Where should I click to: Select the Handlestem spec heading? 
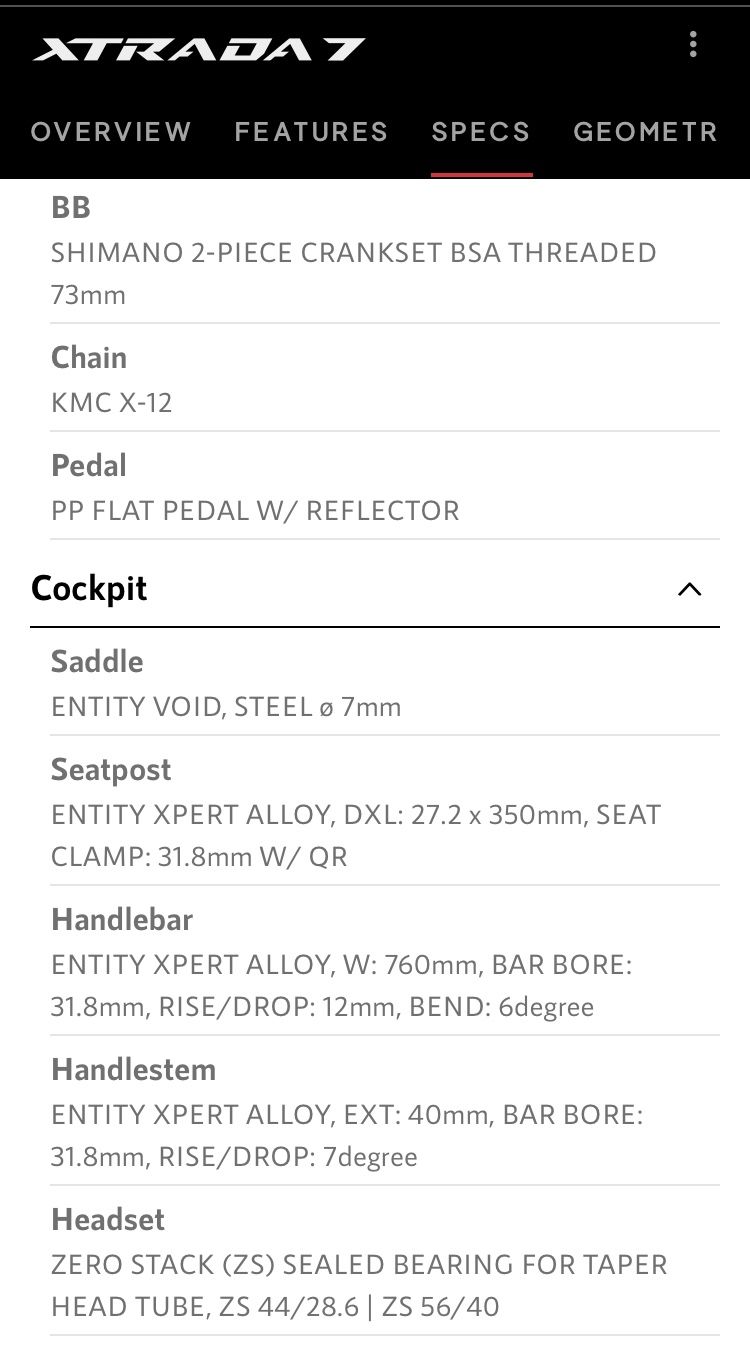pyautogui.click(x=133, y=1069)
